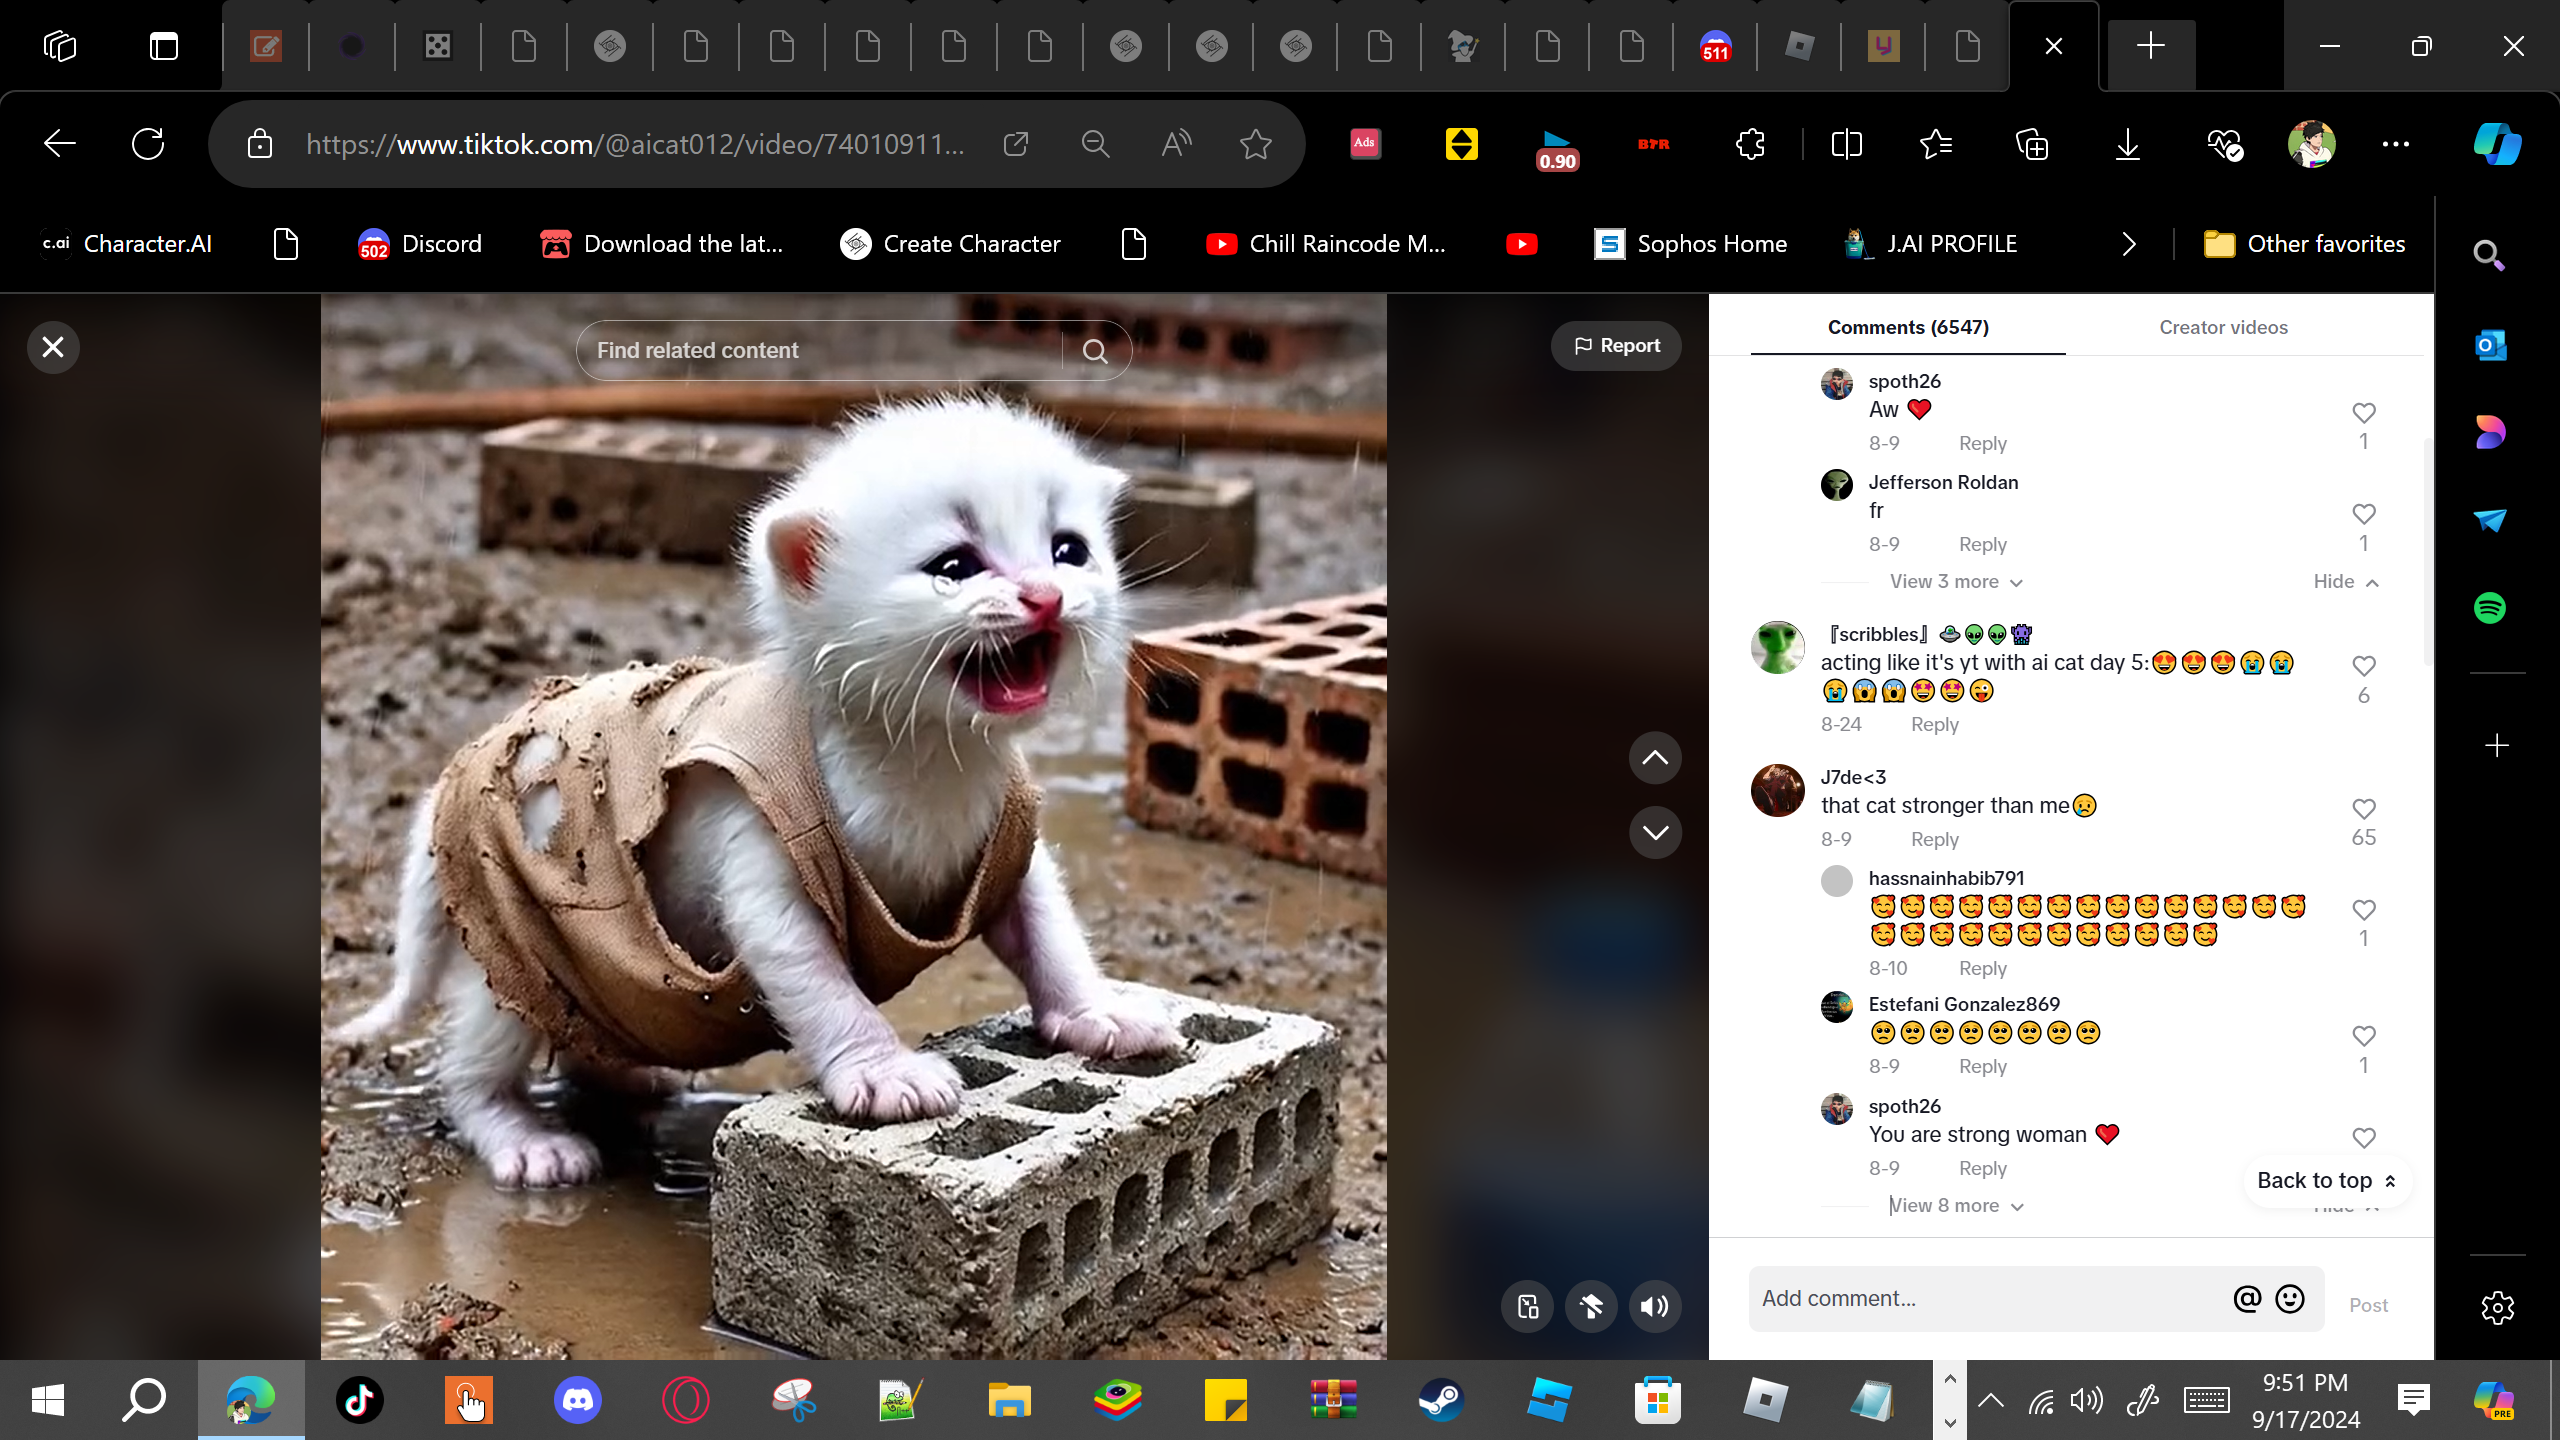Open Discord from the taskbar
This screenshot has height=1440, width=2560.
point(577,1400)
